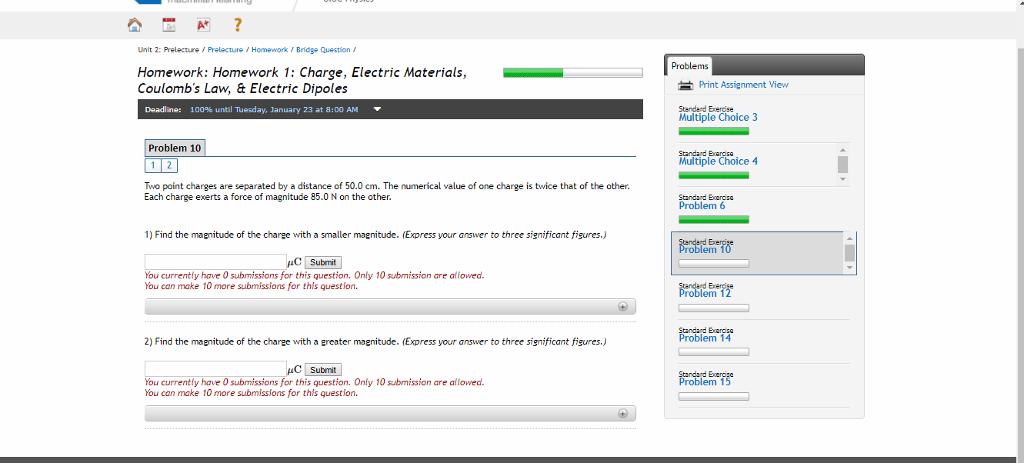The height and width of the screenshot is (463, 1024).
Task: Switch to part 2 of Problem 10
Action: pos(168,164)
